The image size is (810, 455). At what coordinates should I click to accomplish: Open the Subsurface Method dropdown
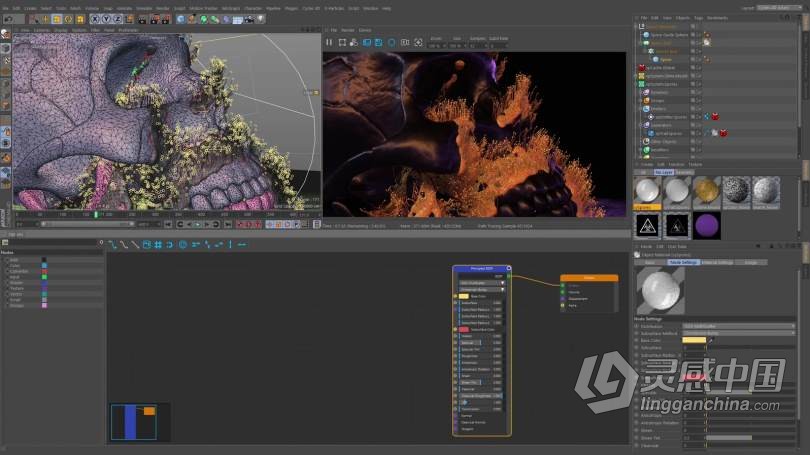[739, 333]
